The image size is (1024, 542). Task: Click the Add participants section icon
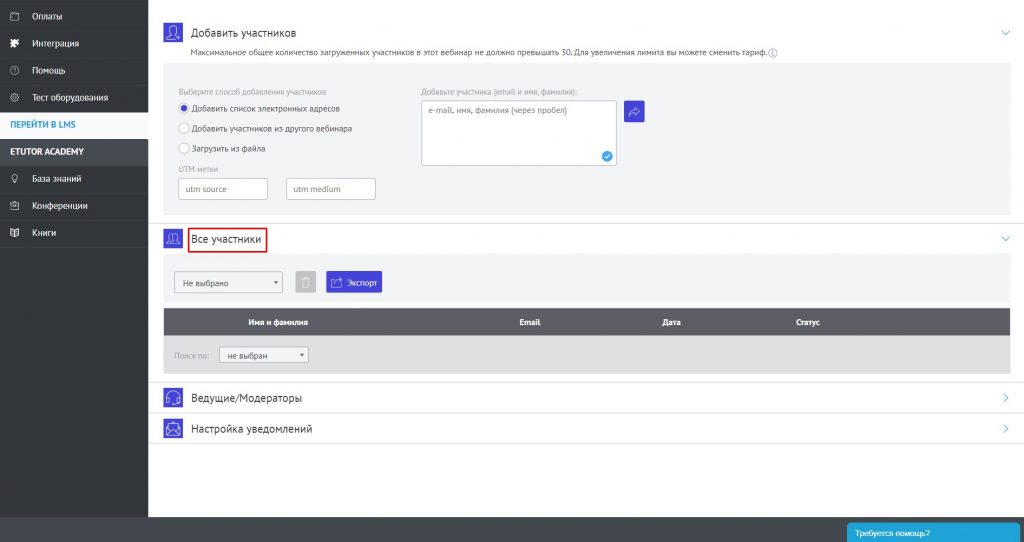[x=173, y=33]
